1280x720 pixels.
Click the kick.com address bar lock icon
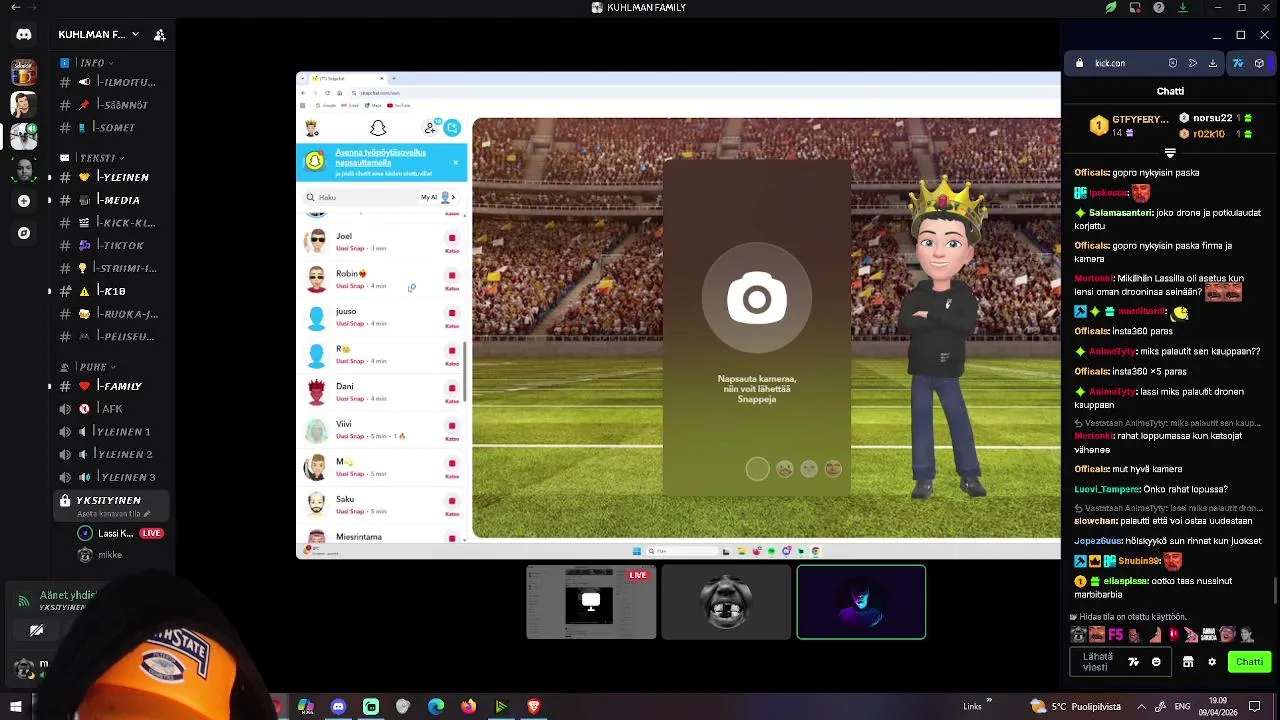1079,64
